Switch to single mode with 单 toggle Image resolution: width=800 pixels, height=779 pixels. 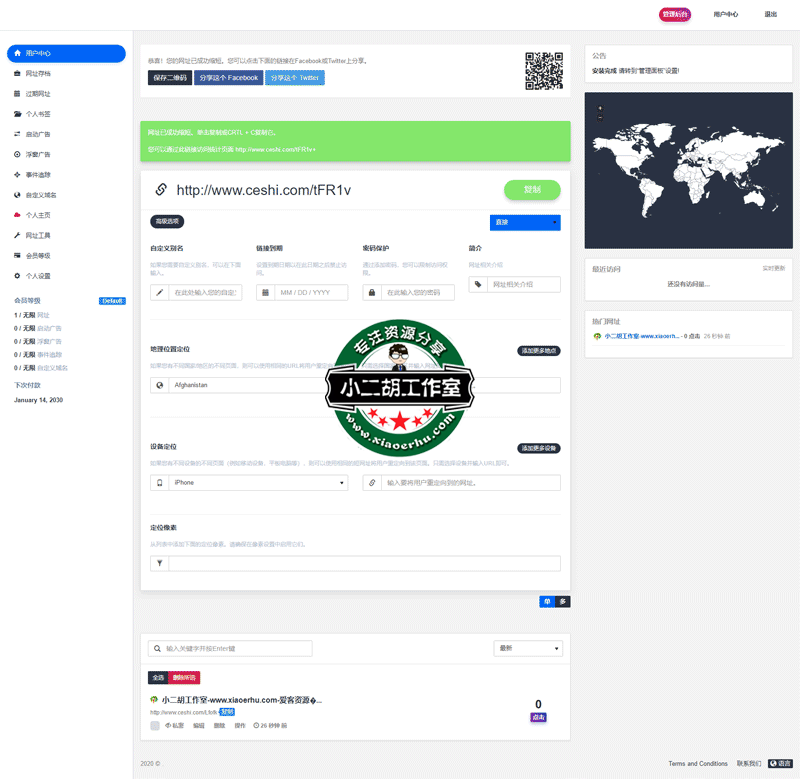pyautogui.click(x=547, y=601)
